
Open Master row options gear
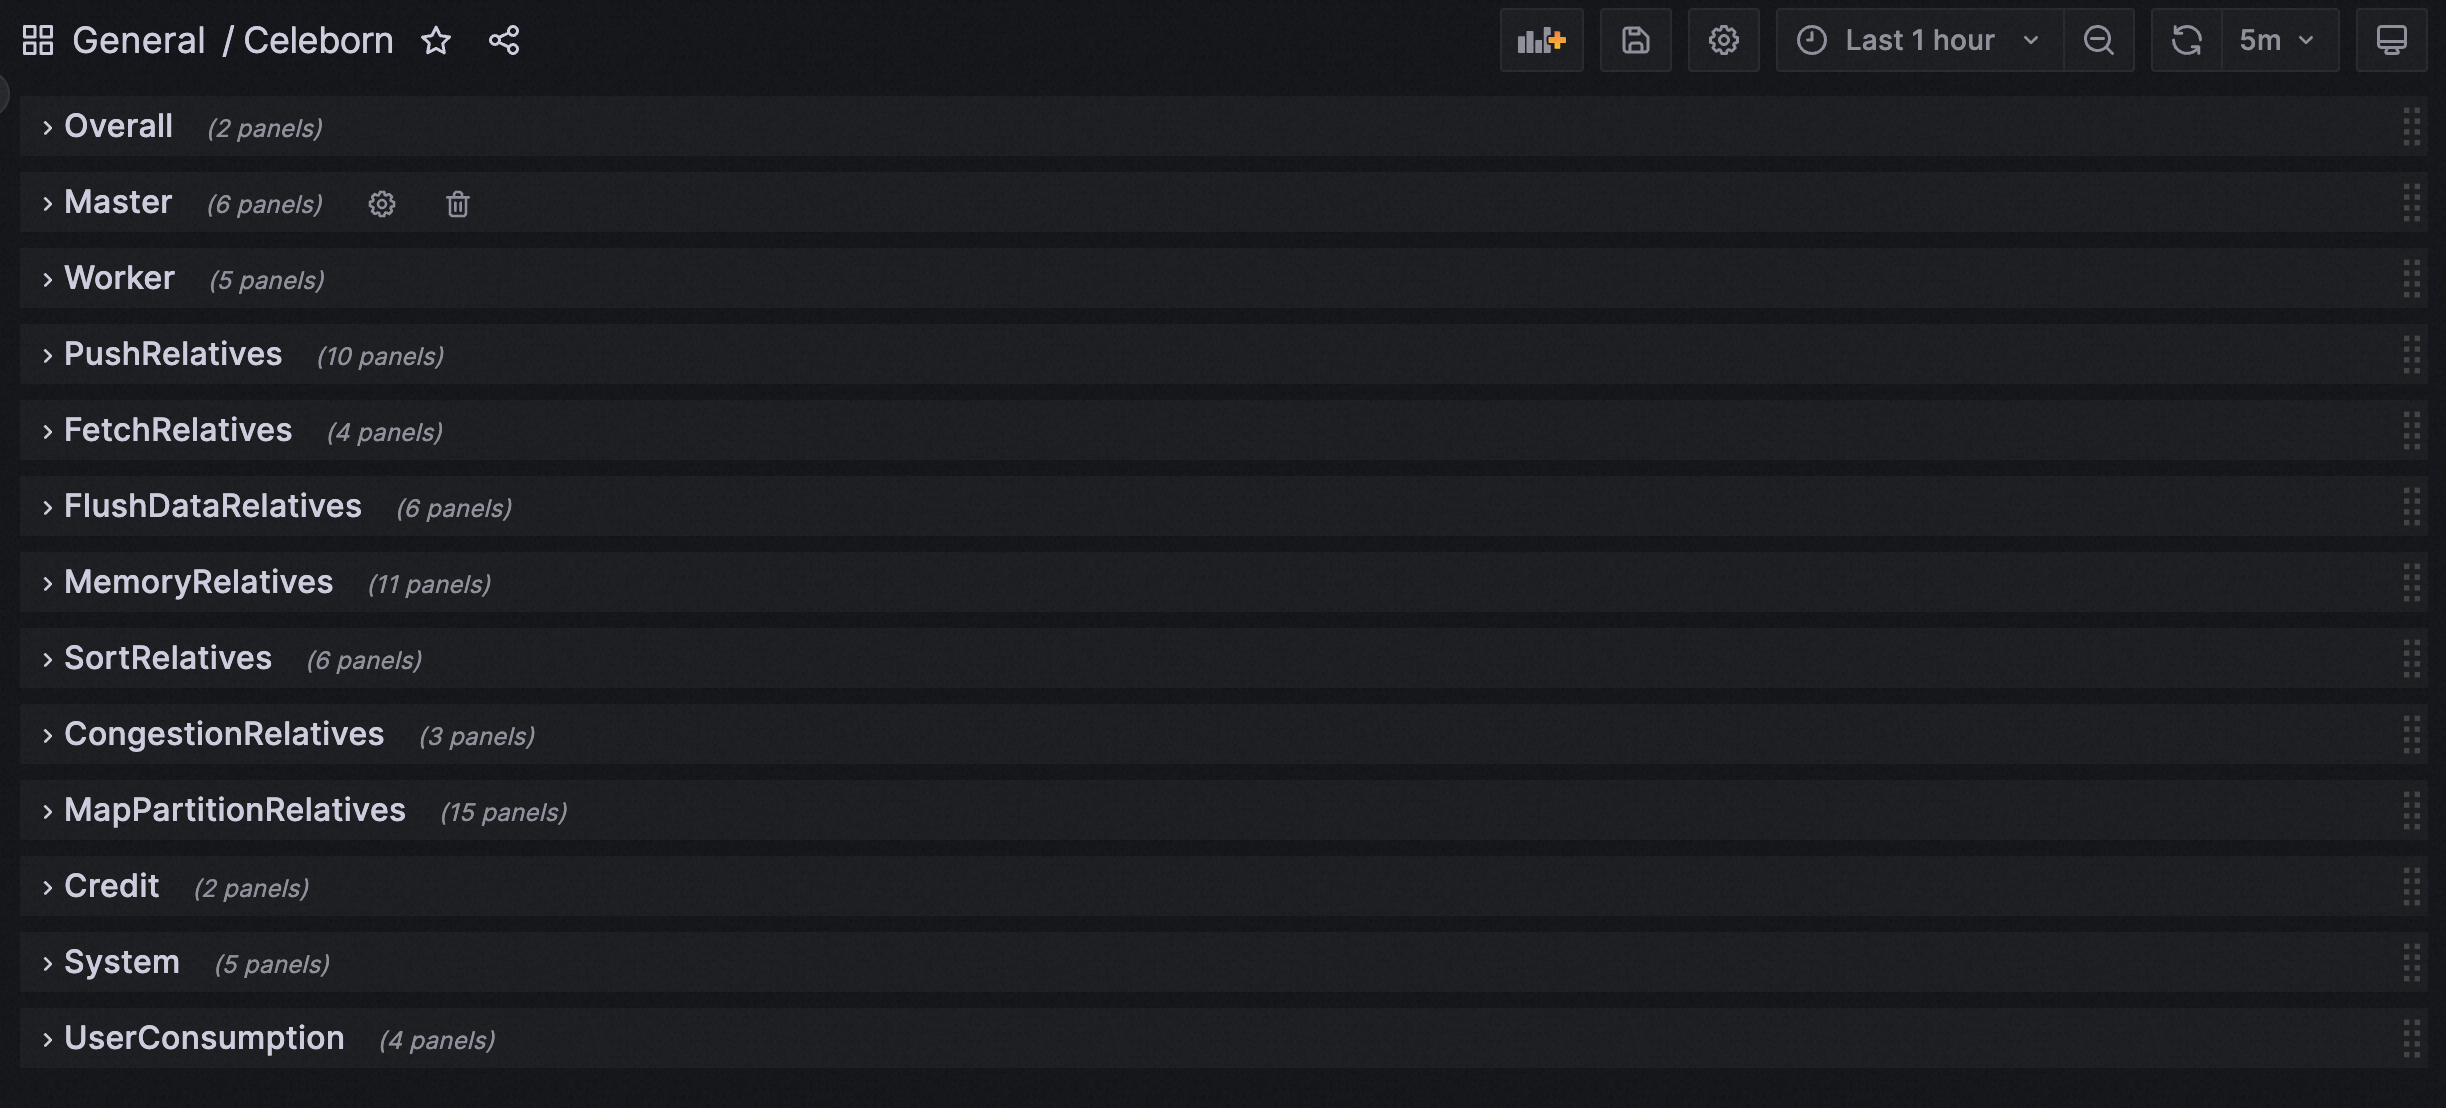[x=382, y=204]
